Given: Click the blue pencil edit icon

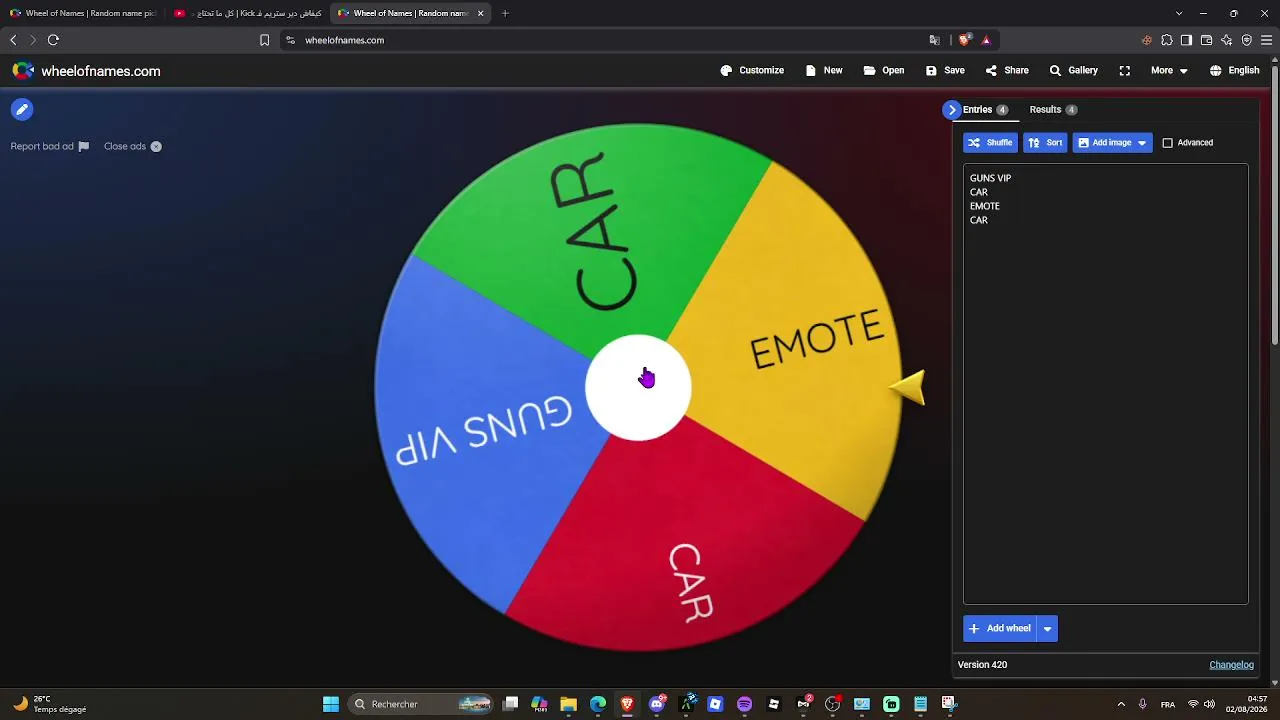Looking at the screenshot, I should [22, 110].
